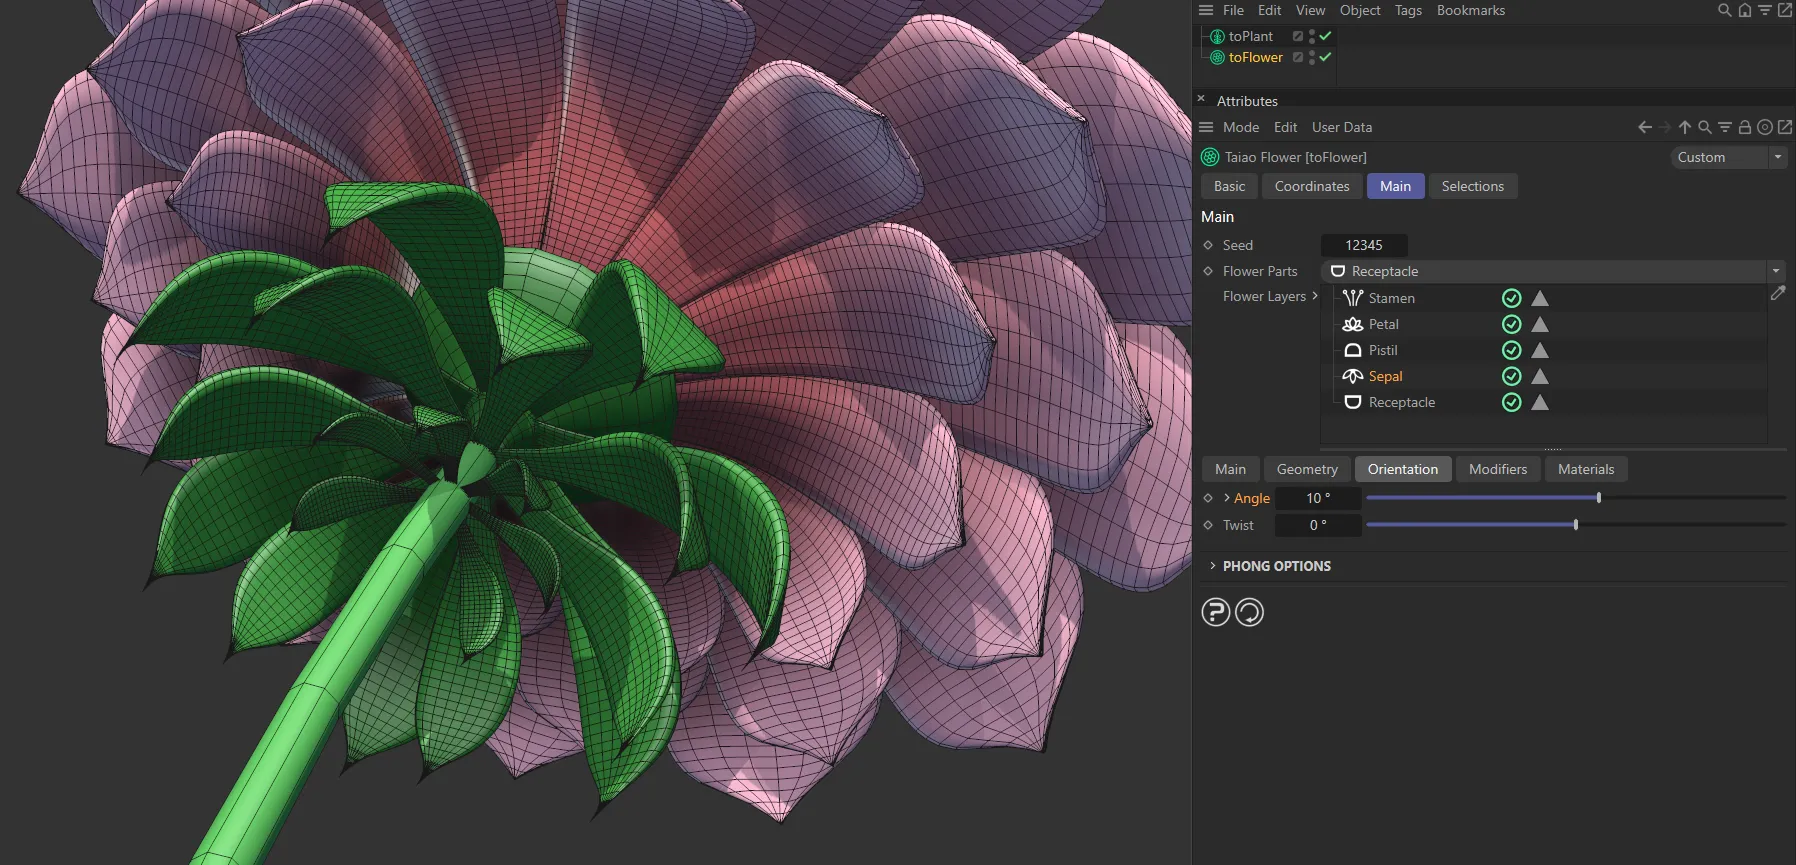Toggle Sepal layer enabled check
Screen dimensions: 1796x865
point(1512,376)
